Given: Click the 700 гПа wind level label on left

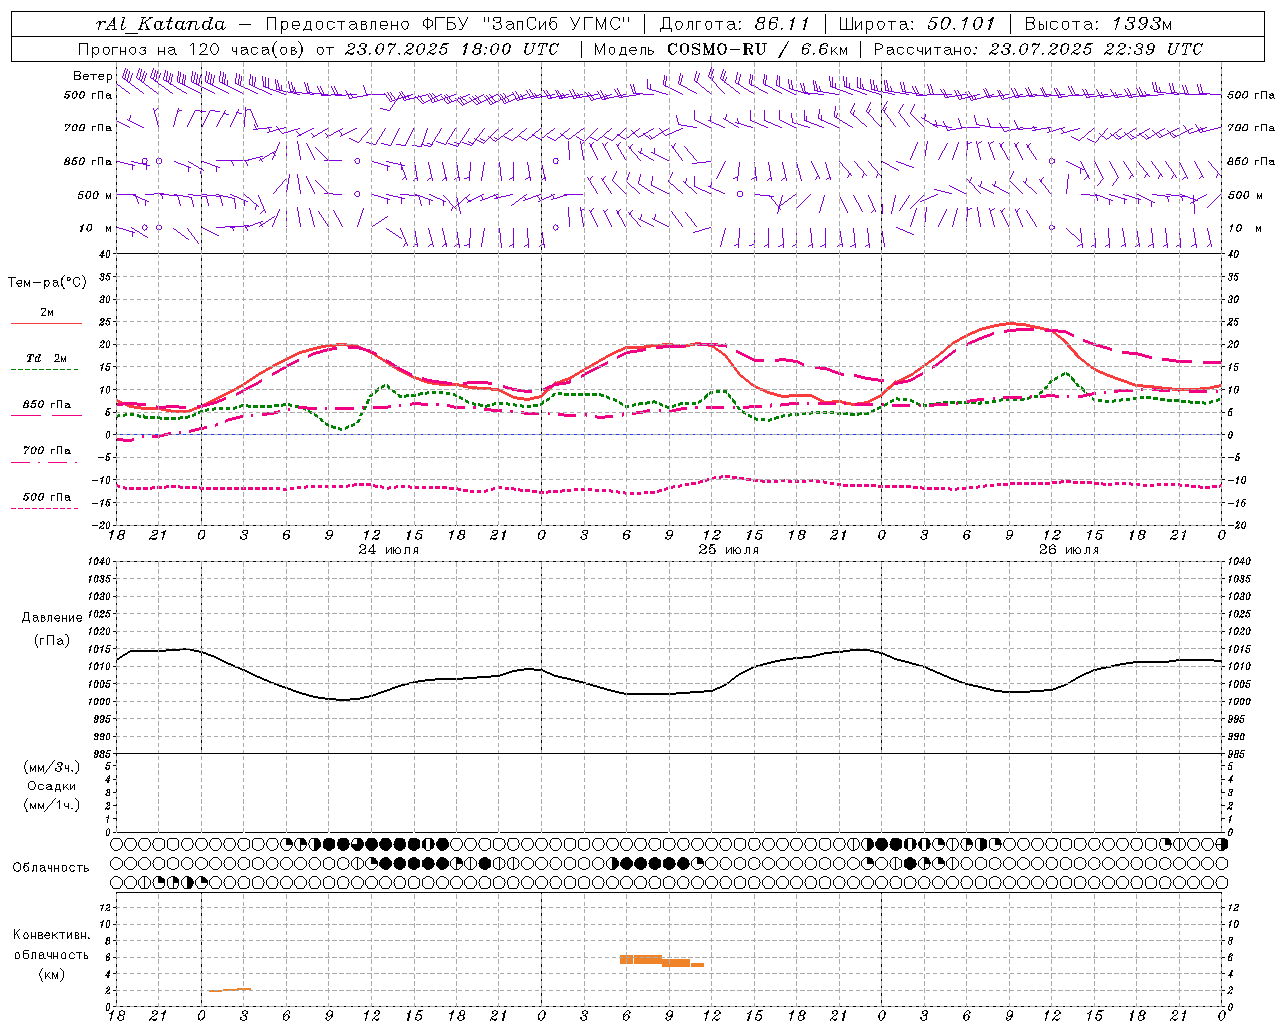Looking at the screenshot, I should click(88, 128).
